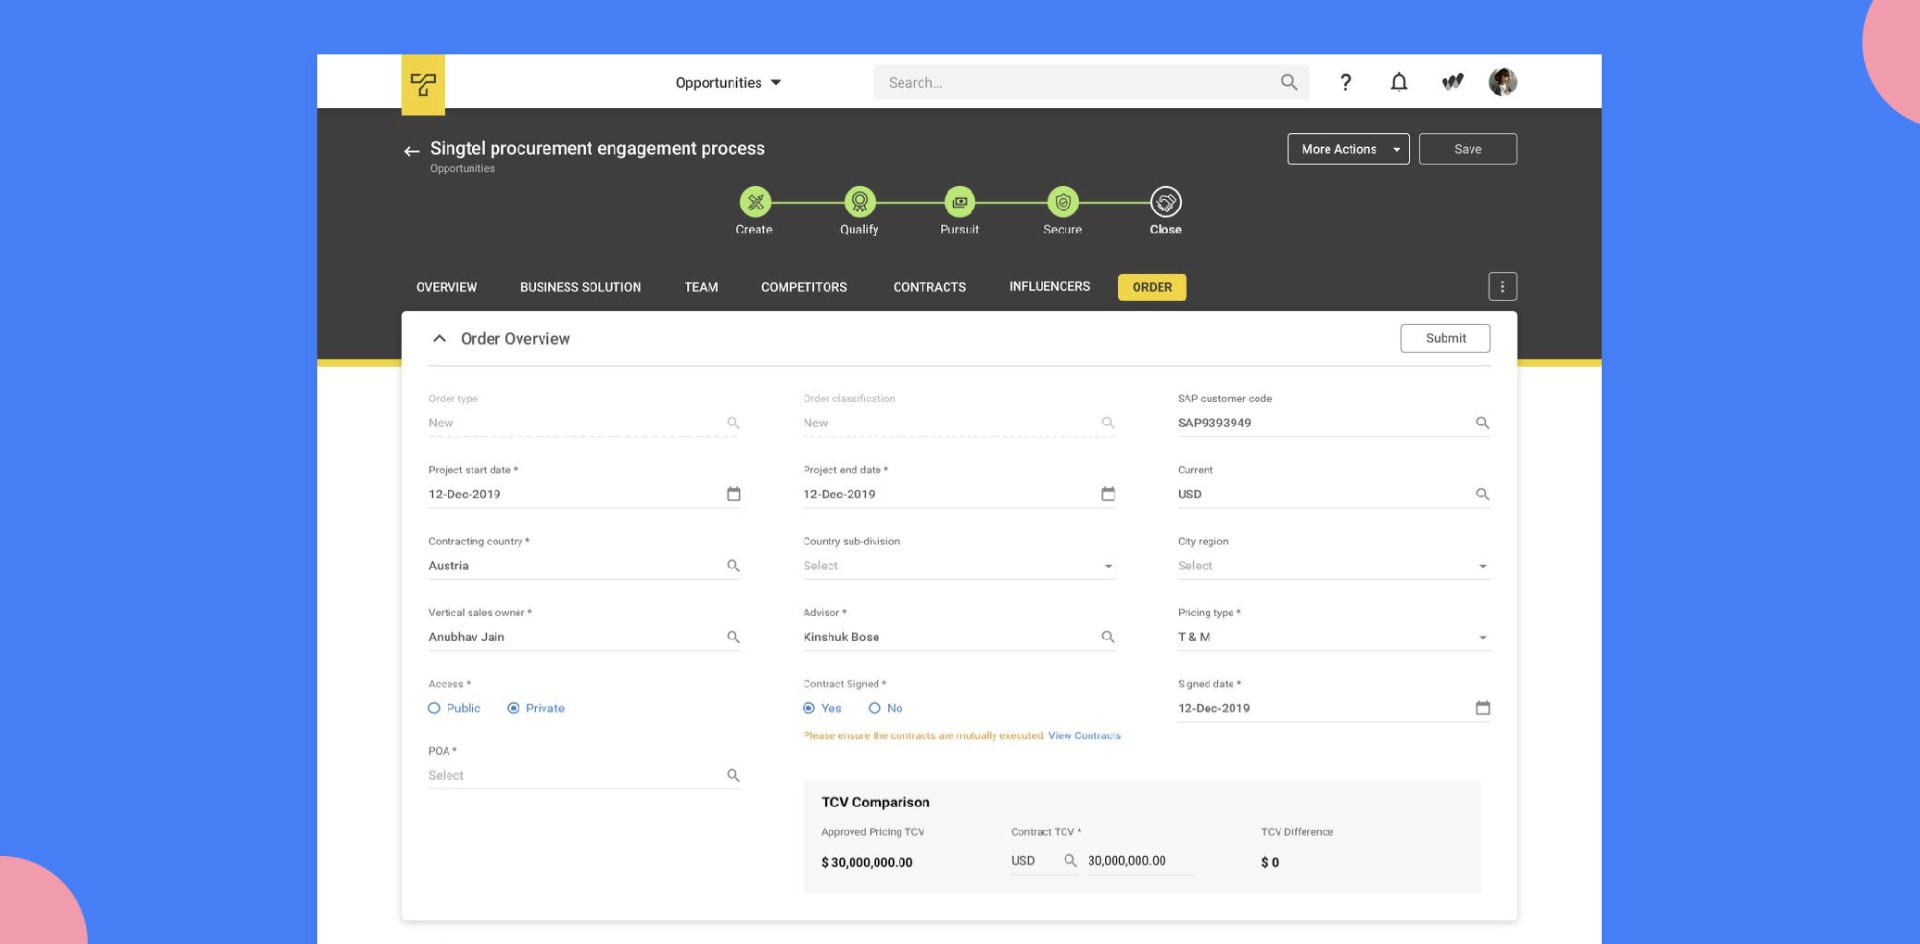
Task: Switch to Overview tab
Action: pos(446,287)
